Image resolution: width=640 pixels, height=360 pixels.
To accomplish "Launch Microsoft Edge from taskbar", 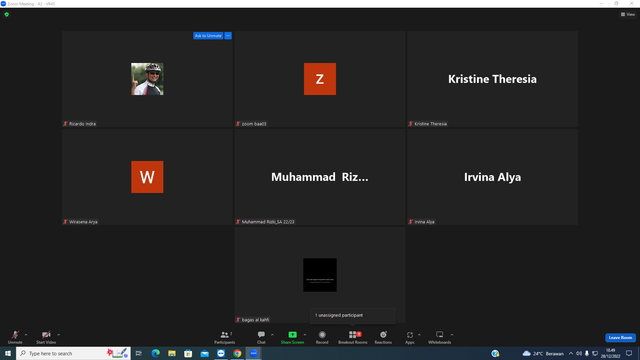I will [x=156, y=353].
